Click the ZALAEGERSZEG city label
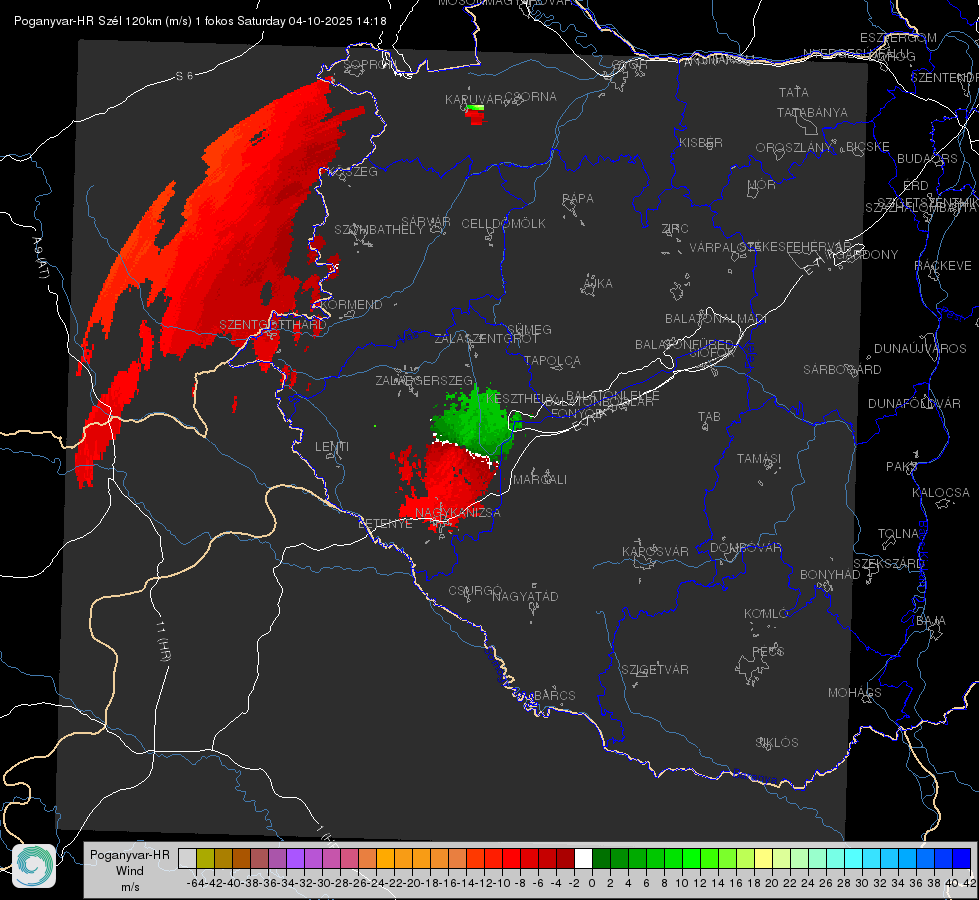The width and height of the screenshot is (979, 900). coord(424,380)
